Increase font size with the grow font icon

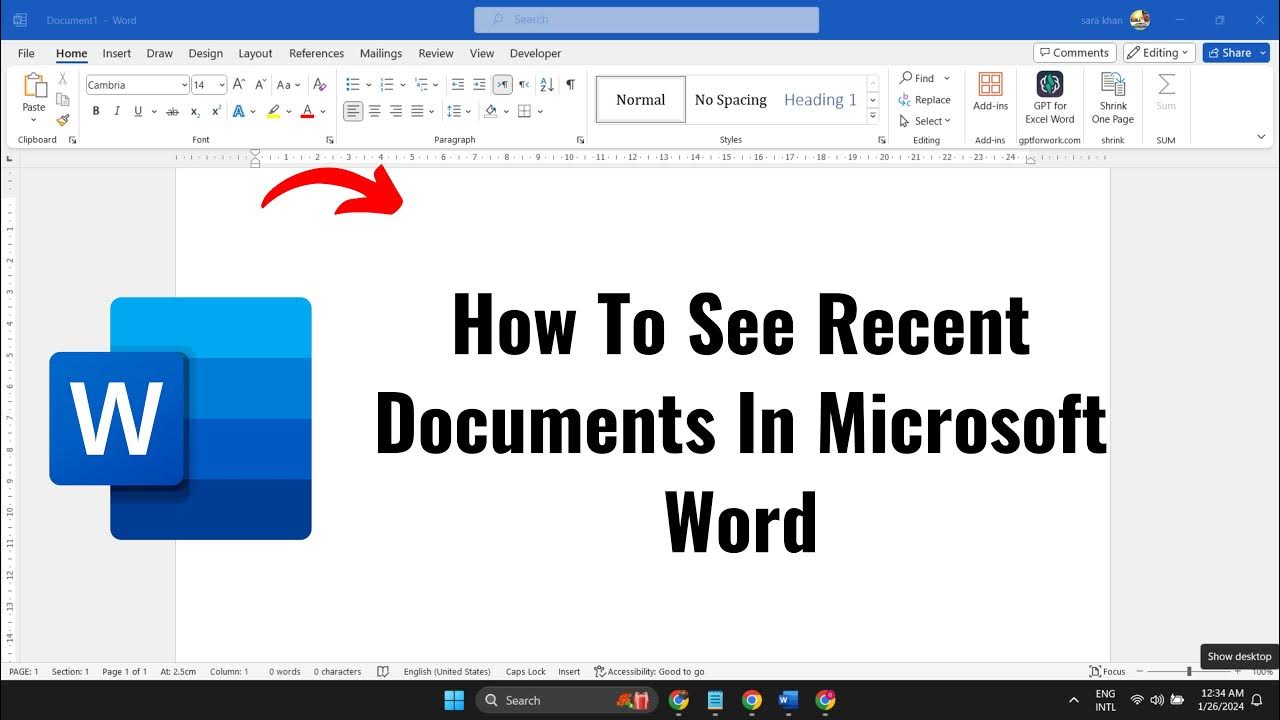click(239, 85)
